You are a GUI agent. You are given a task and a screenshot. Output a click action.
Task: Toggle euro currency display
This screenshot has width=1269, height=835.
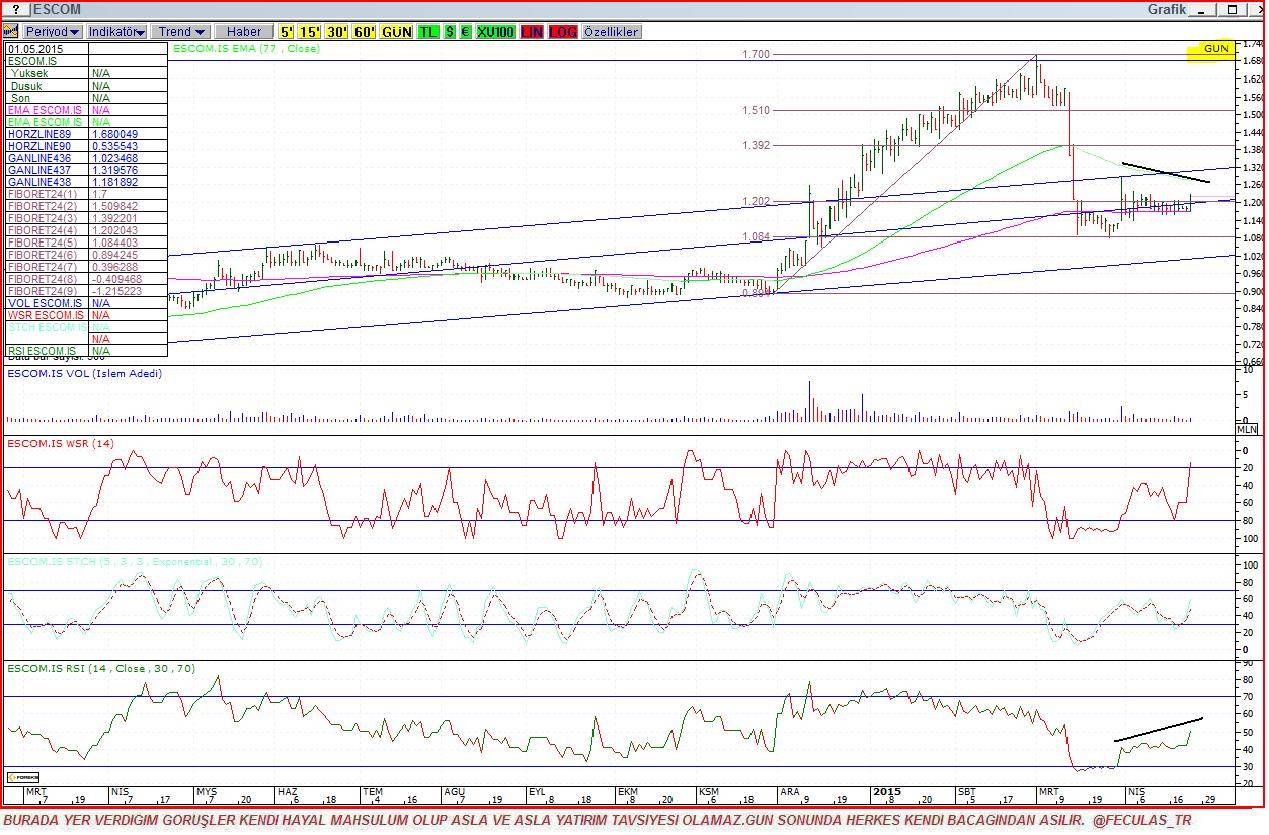pos(465,32)
